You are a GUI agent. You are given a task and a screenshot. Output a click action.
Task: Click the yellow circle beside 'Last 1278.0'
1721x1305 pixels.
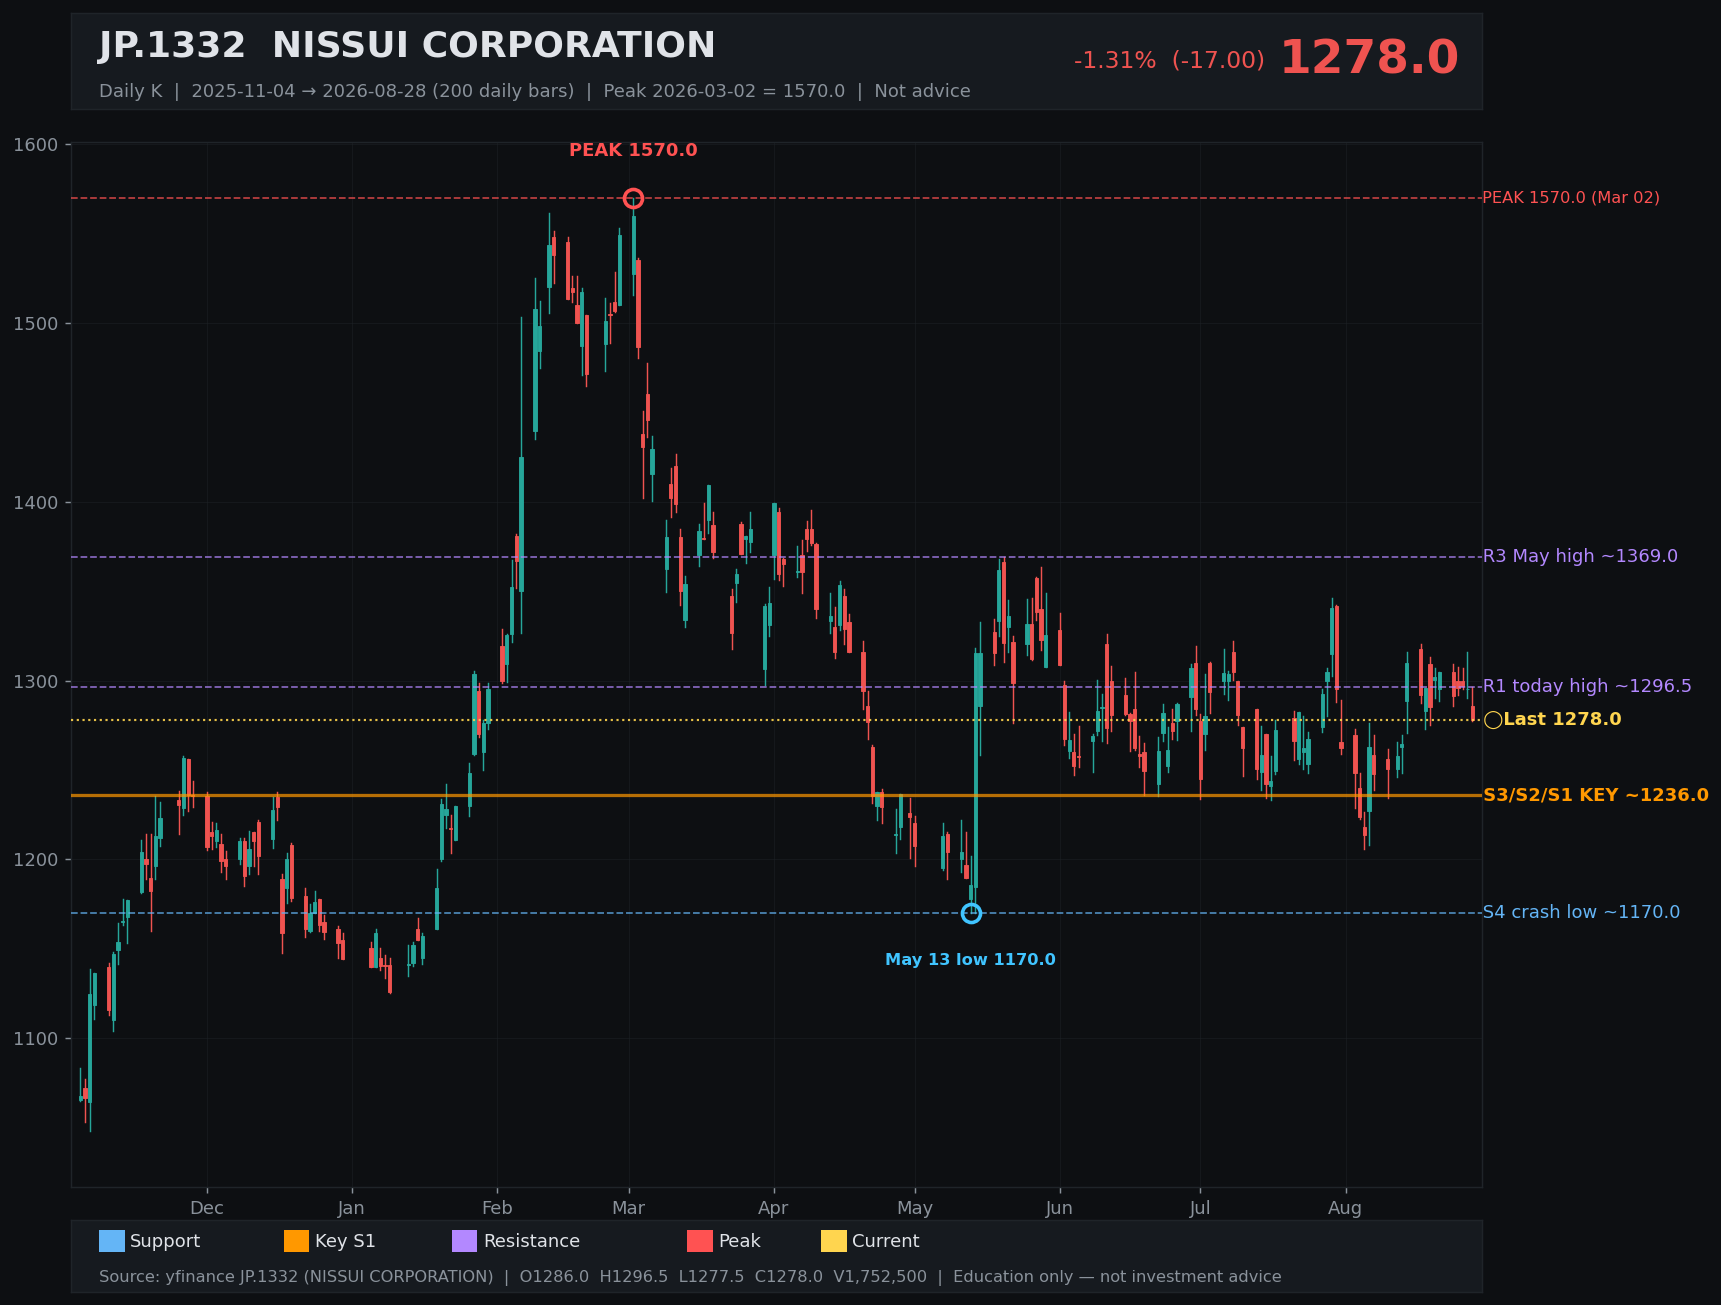[x=1493, y=720]
